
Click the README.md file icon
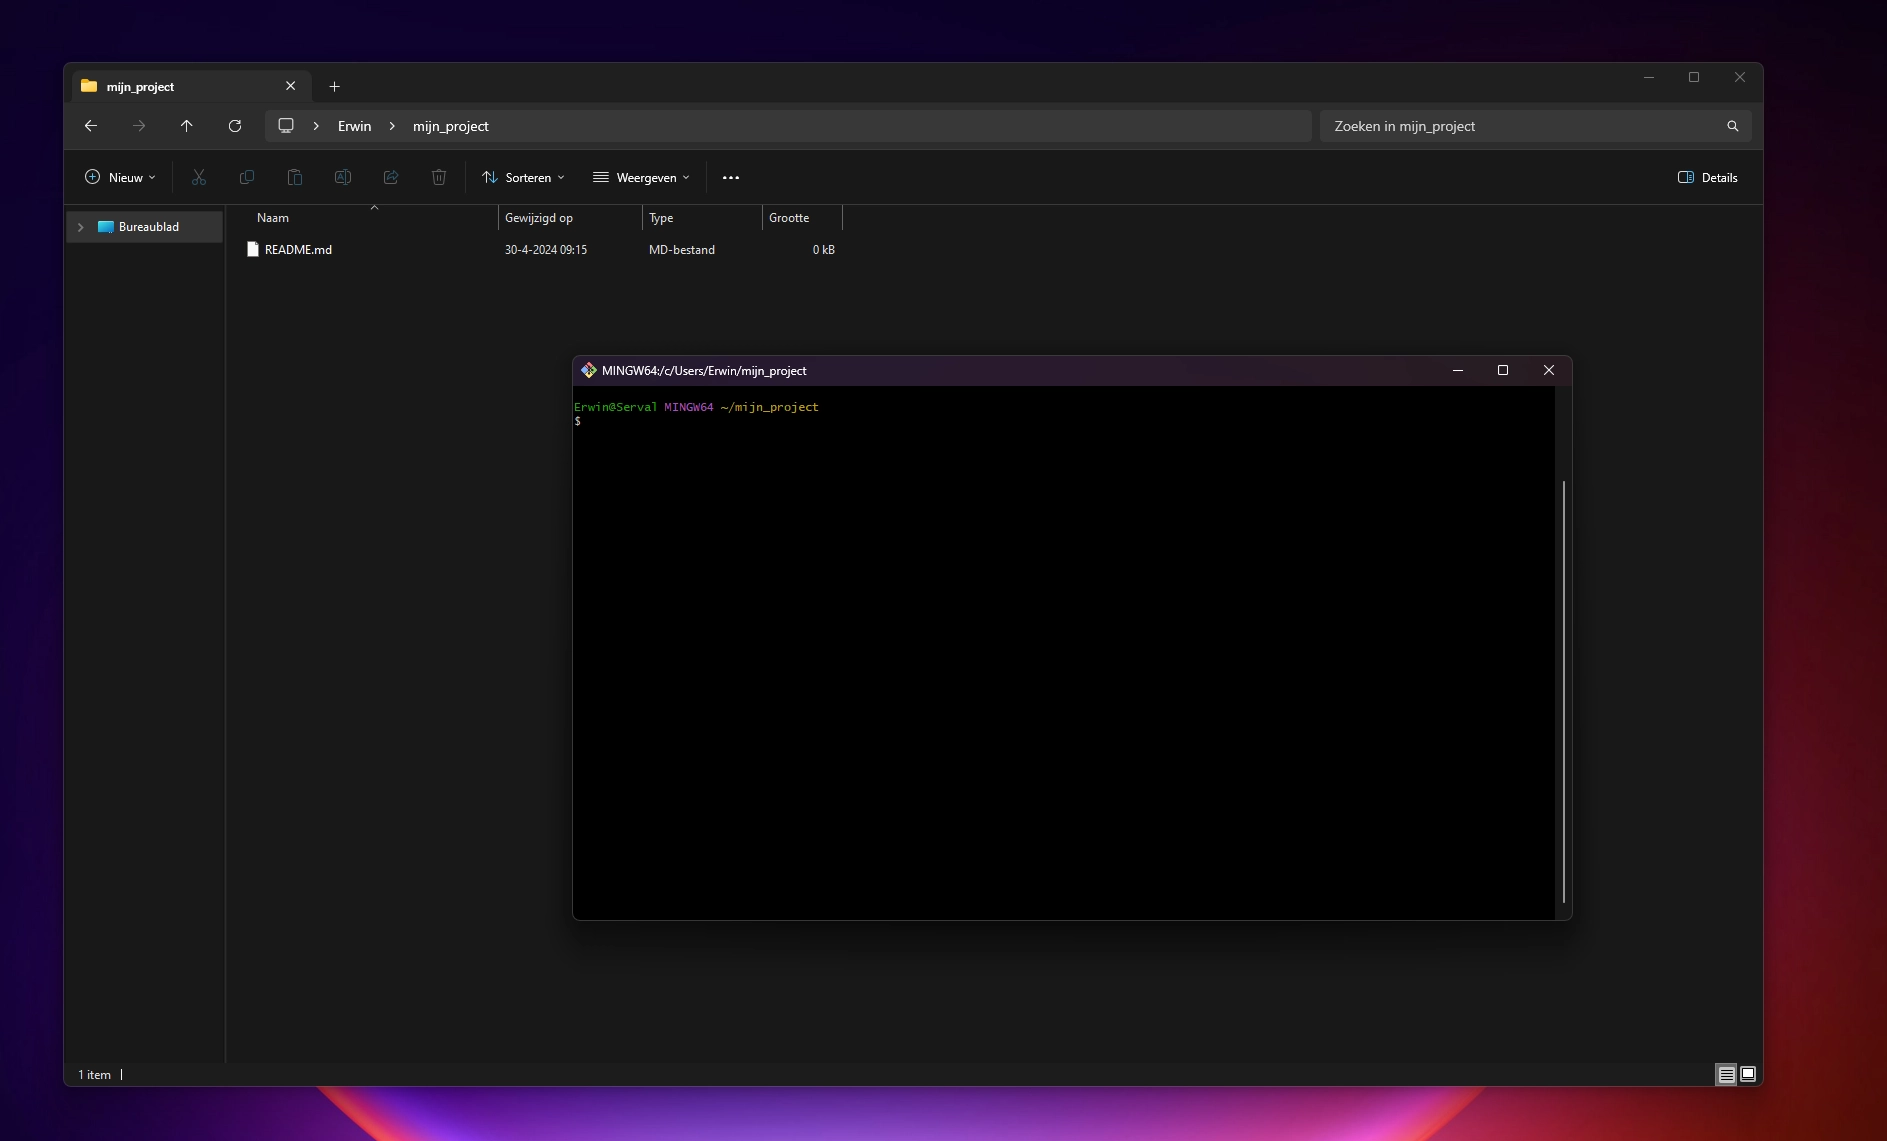253,250
